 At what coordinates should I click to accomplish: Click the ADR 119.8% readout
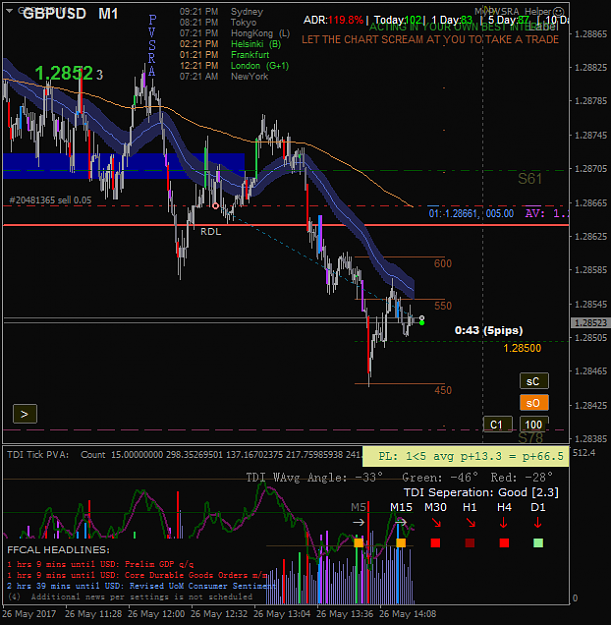(x=334, y=20)
